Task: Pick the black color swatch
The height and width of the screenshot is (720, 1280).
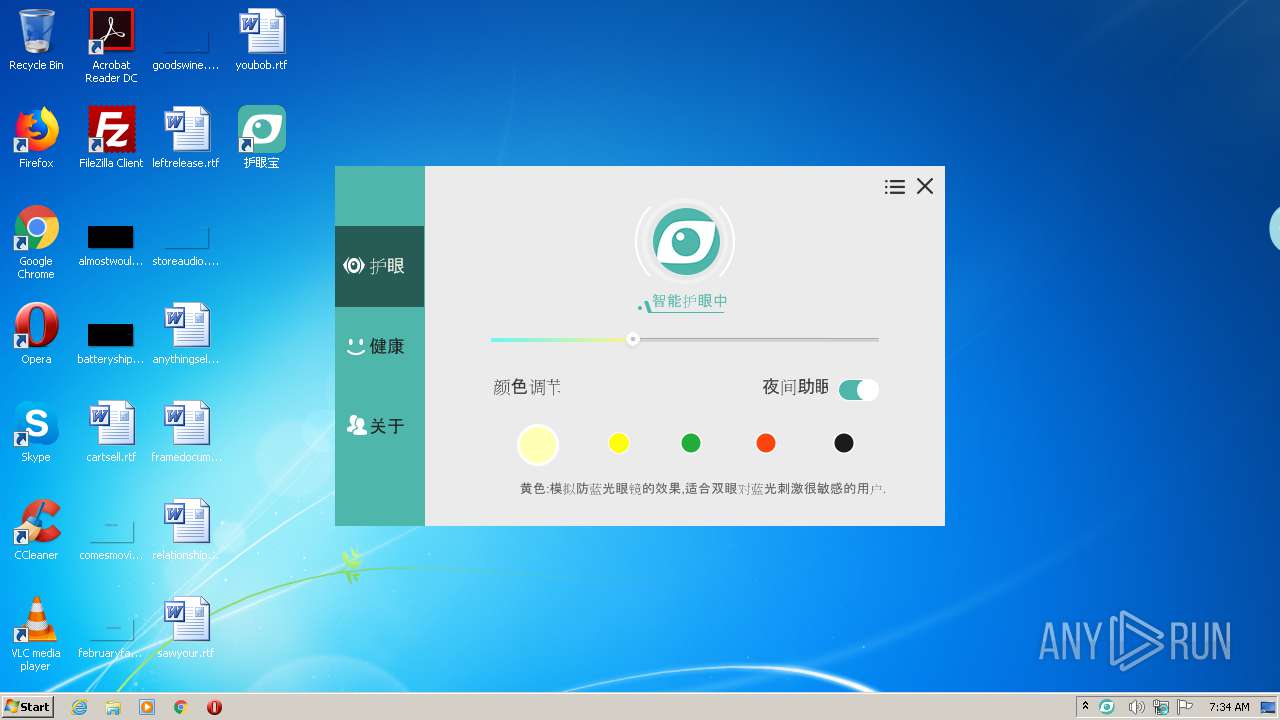Action: 844,443
